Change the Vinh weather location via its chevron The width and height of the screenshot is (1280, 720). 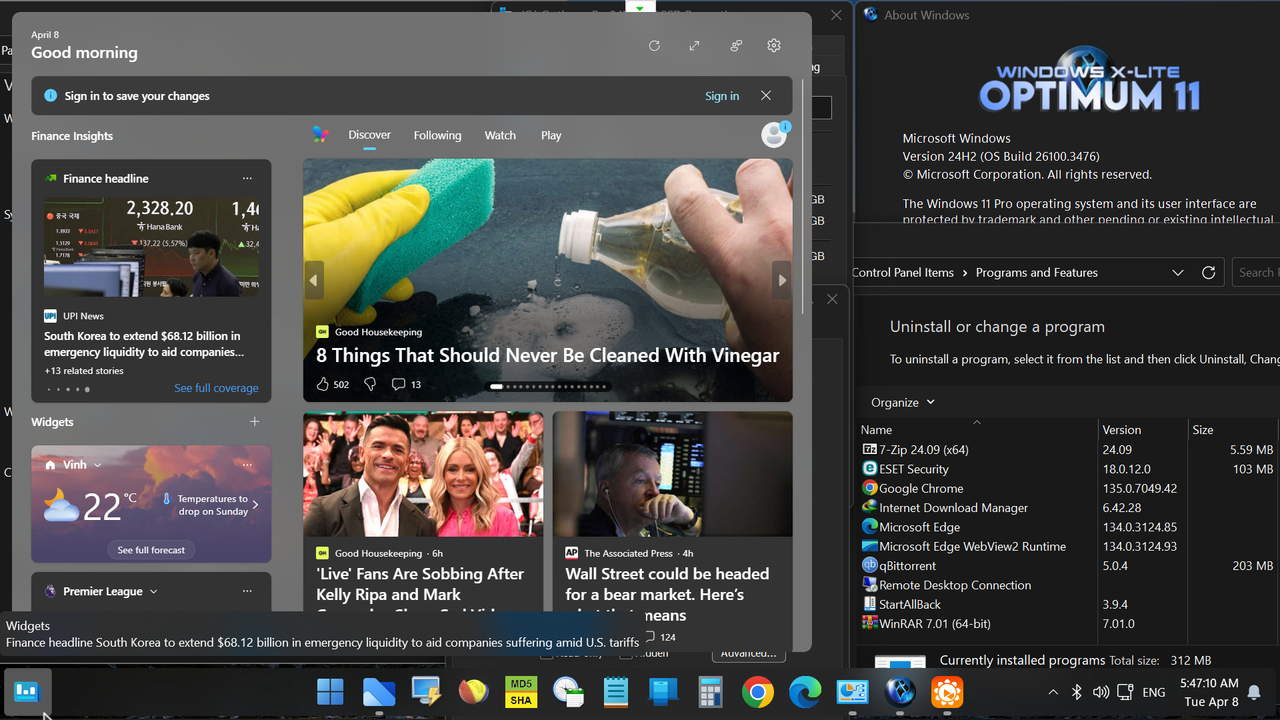pos(97,464)
